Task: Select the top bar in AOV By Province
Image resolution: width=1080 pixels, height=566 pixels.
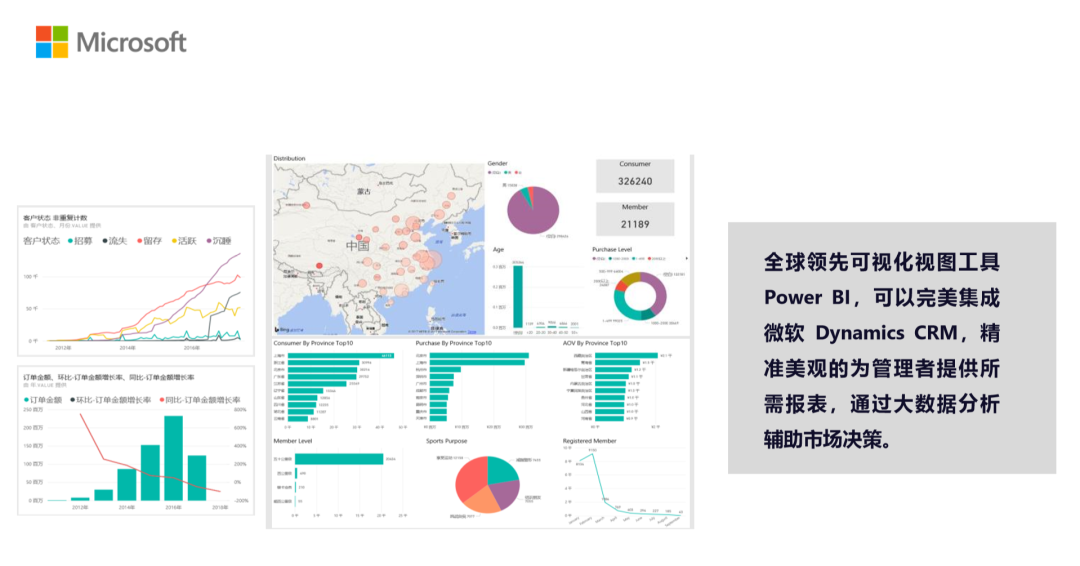Action: (x=626, y=355)
